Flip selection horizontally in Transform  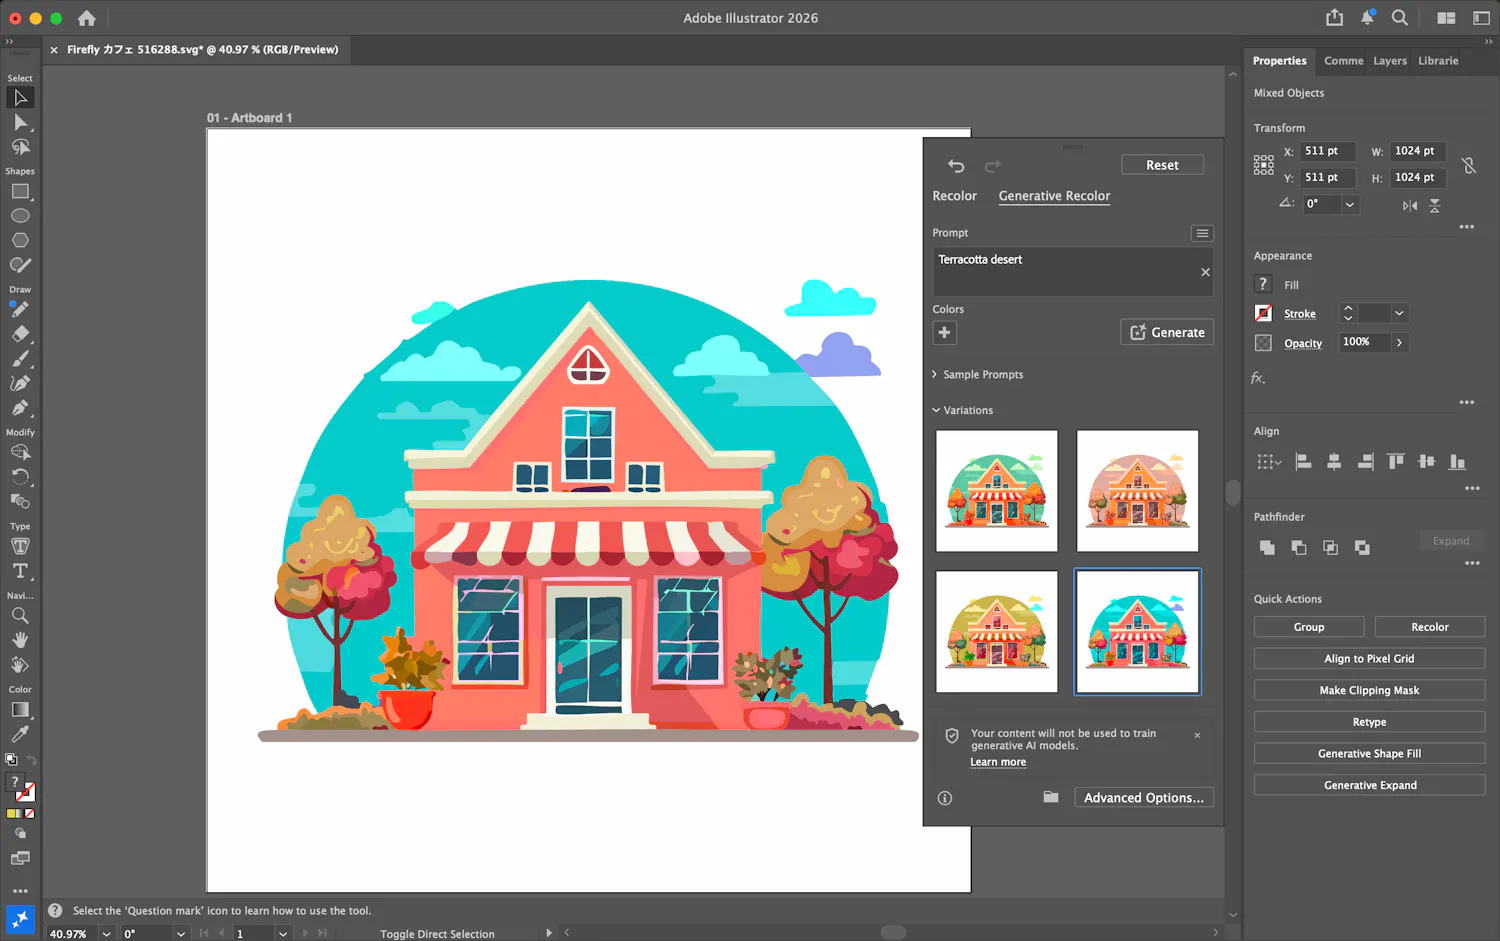[1410, 205]
